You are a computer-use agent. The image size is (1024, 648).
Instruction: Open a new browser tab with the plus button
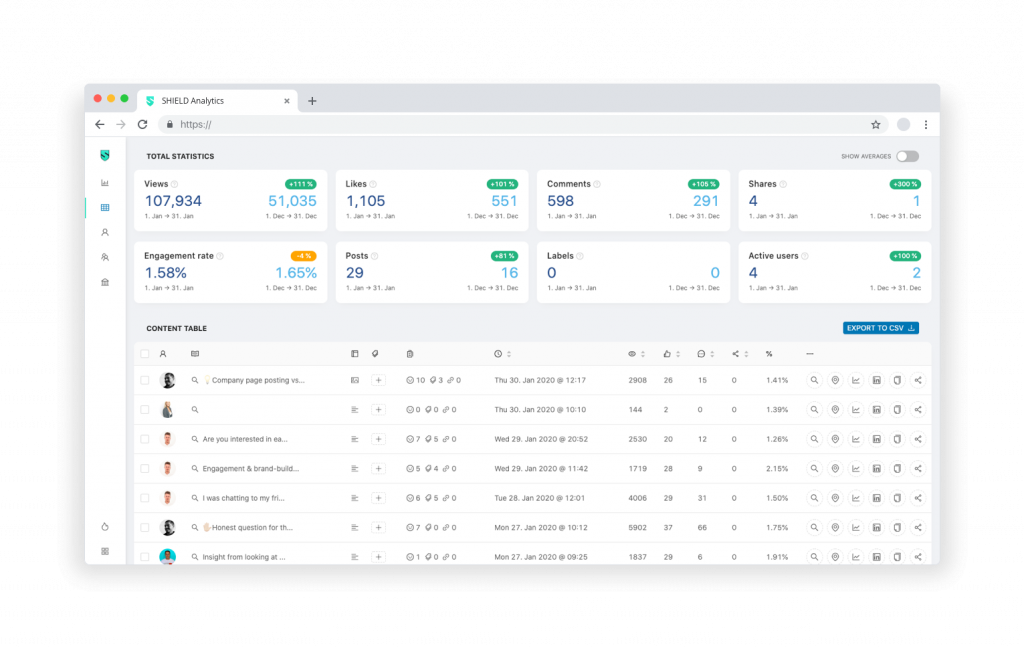[313, 100]
